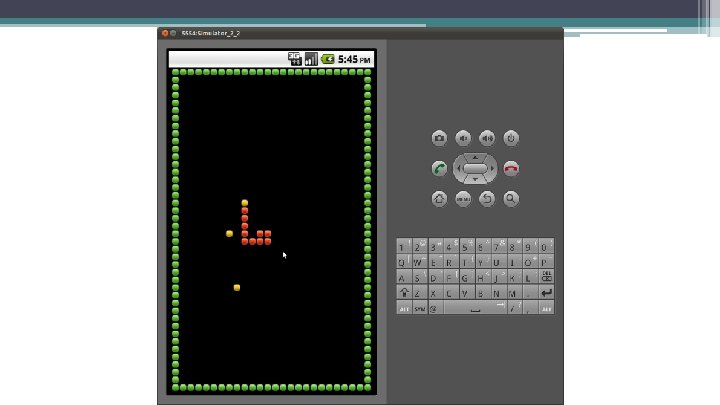
Task: Click the back arrow button
Action: coord(487,199)
